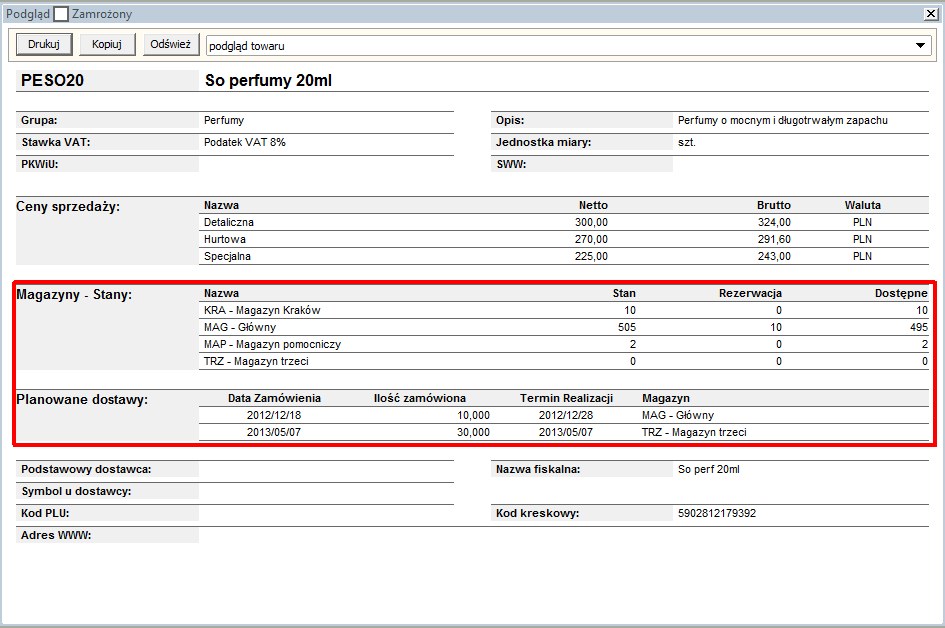The image size is (945, 628).
Task: Click the 'KRA - Magazyn Kraków' row
Action: (564, 310)
